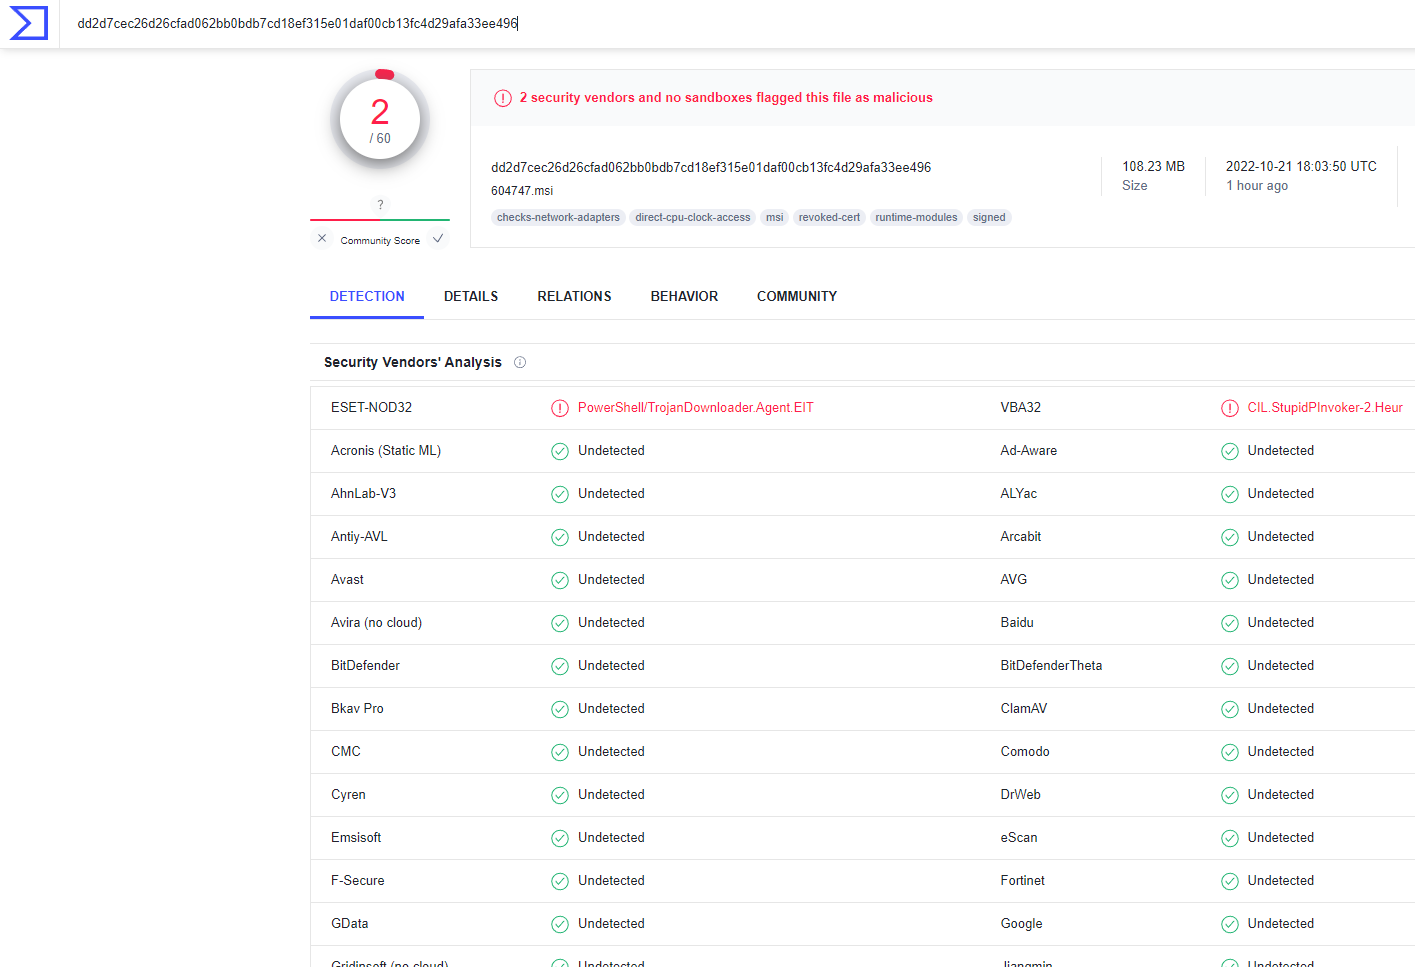Click the BitDefenderTheta vendor name
The image size is (1415, 967).
tap(1051, 665)
